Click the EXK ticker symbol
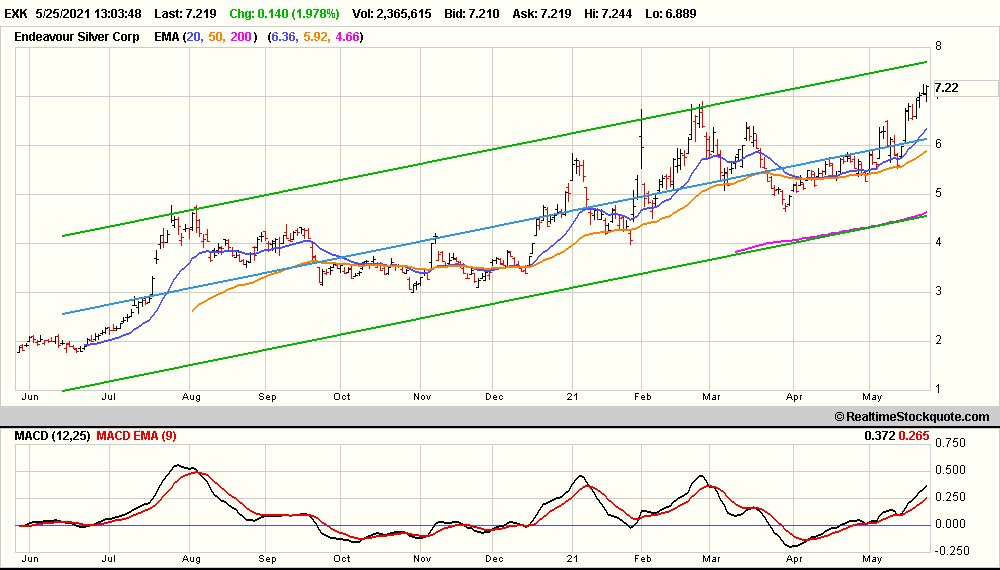 [15, 13]
